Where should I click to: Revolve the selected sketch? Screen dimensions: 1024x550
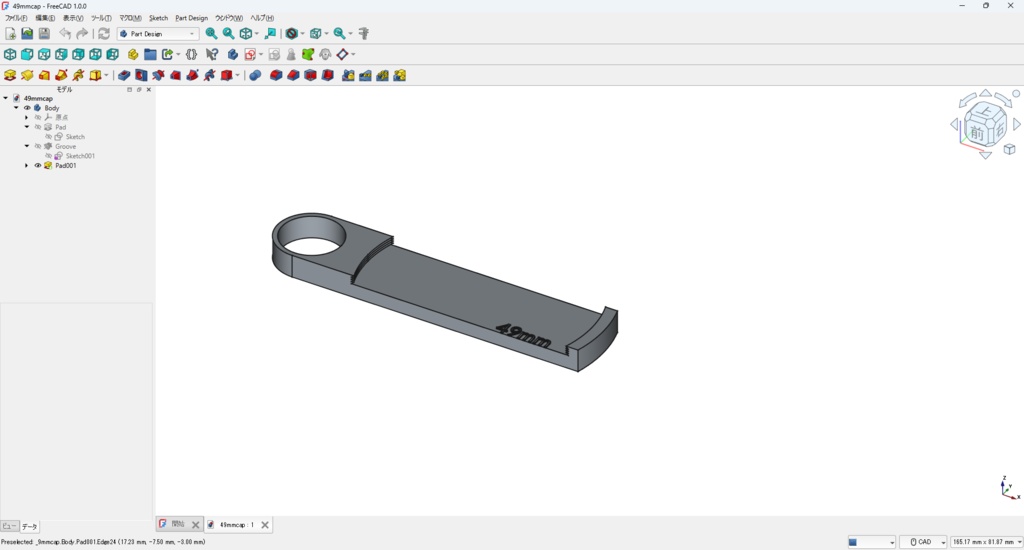(27, 75)
